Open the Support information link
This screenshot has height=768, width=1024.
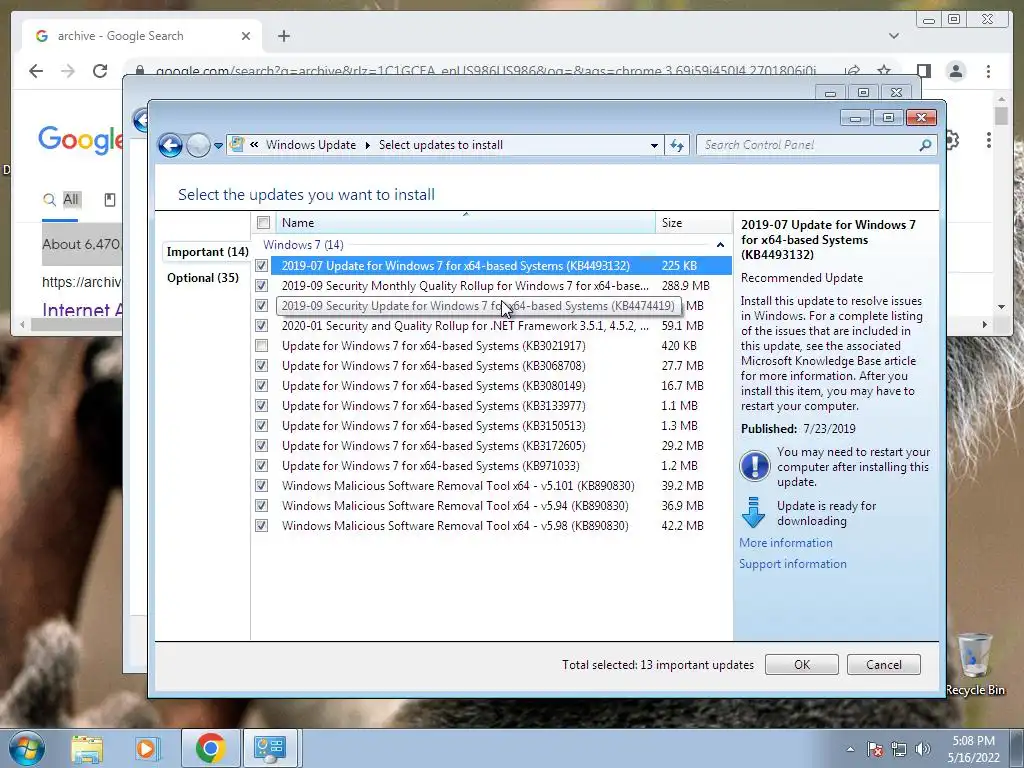coord(793,564)
